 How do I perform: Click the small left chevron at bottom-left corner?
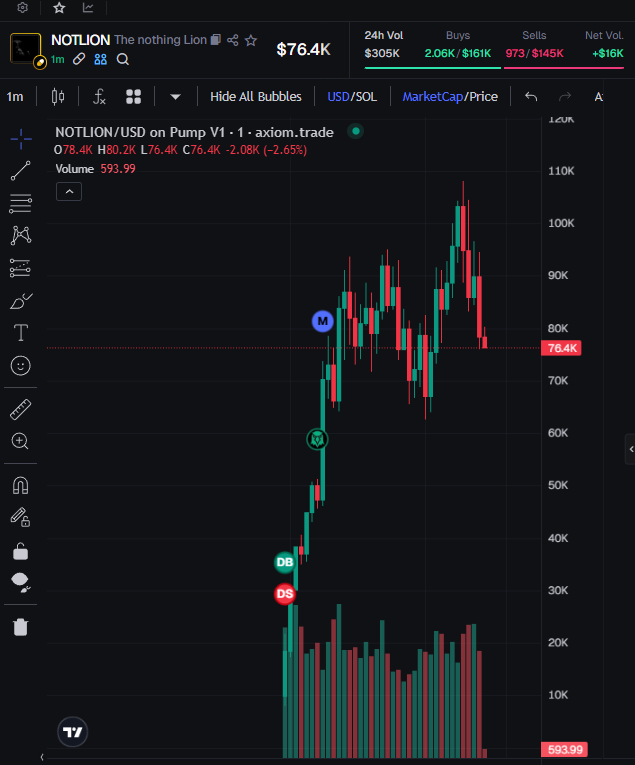(x=42, y=757)
